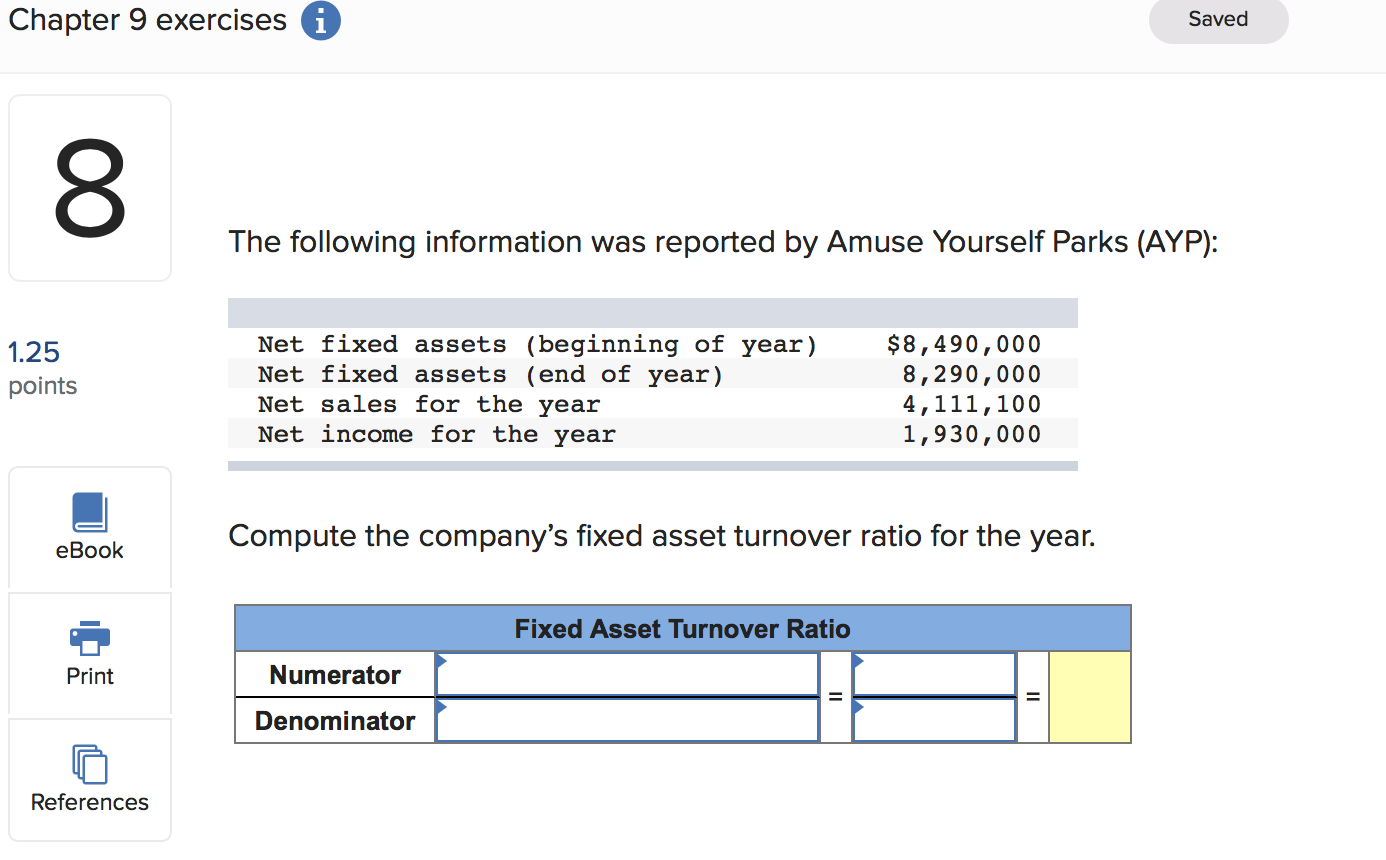This screenshot has height=860, width=1386.
Task: Select the Numerator value input field
Action: coord(934,674)
